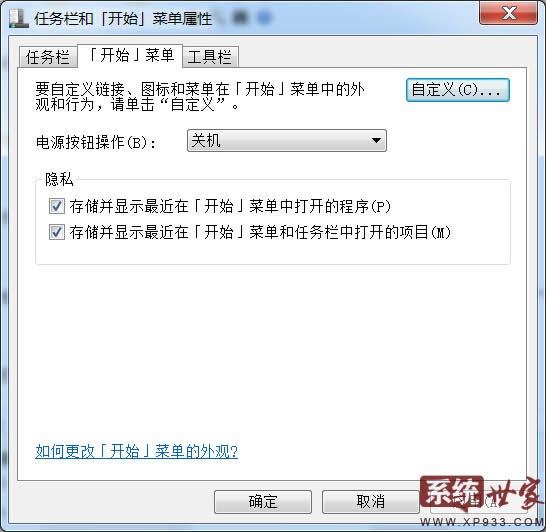
Task: Click the 电源按钮操作(B) label
Action: point(96,142)
